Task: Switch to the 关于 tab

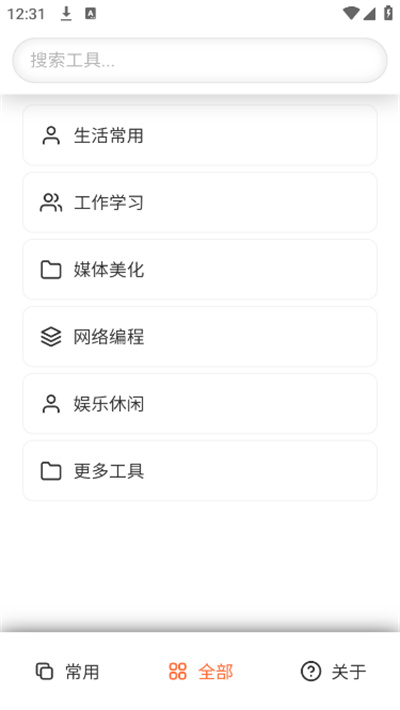Action: click(x=333, y=671)
